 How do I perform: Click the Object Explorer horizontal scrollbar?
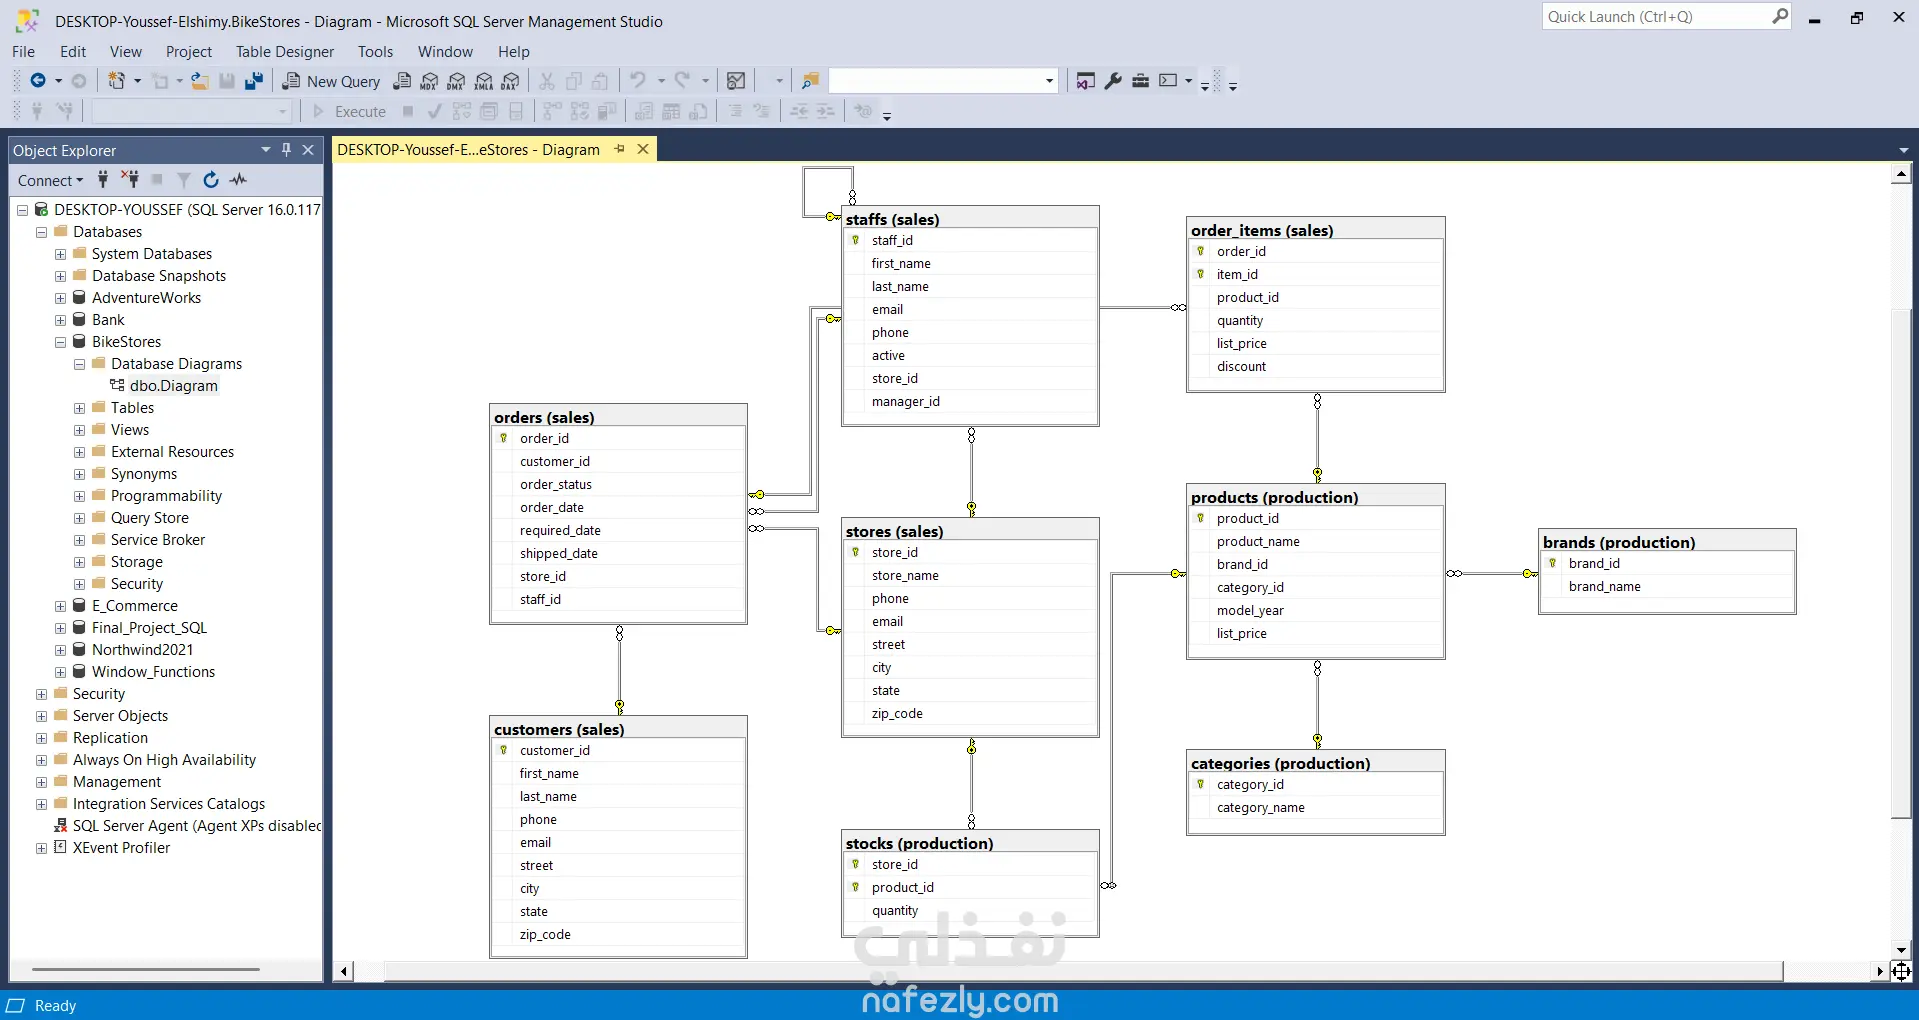(x=146, y=969)
